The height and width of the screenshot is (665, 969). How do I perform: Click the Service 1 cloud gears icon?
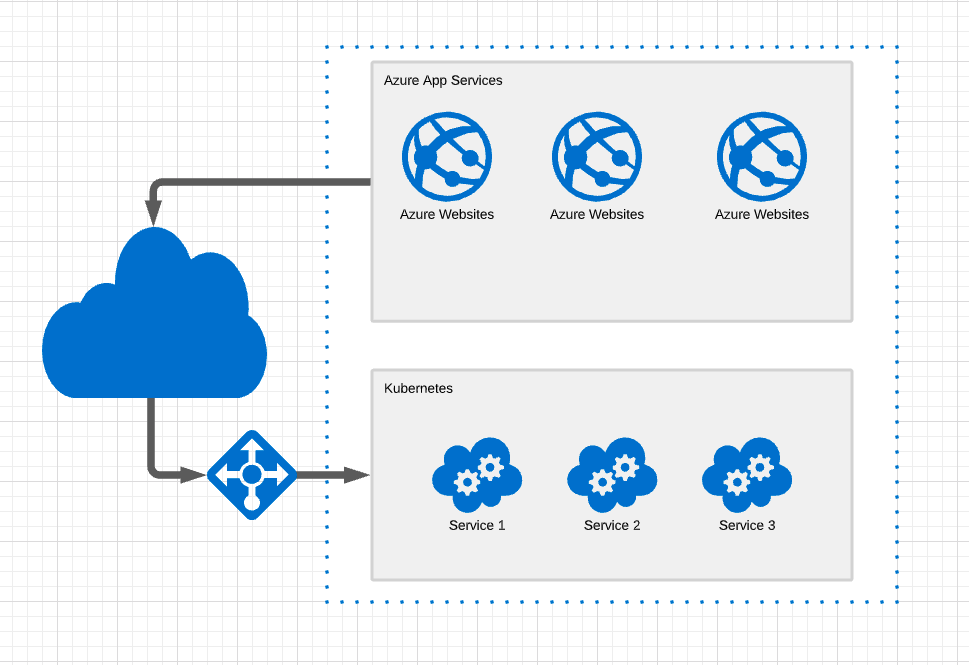(477, 474)
